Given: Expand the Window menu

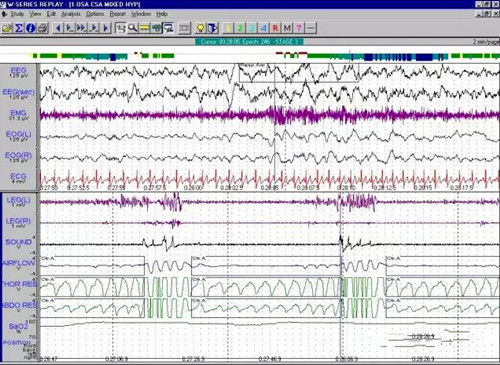Looking at the screenshot, I should [x=141, y=14].
